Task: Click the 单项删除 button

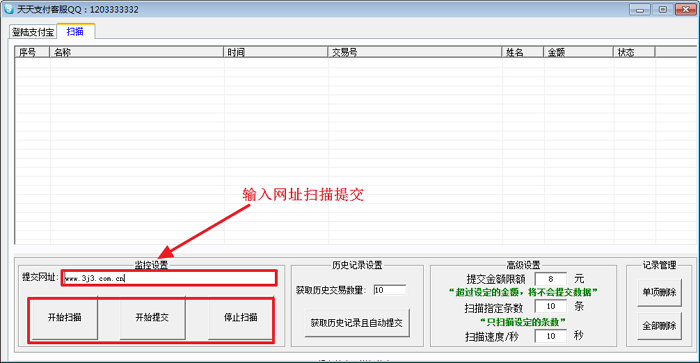Action: (659, 292)
